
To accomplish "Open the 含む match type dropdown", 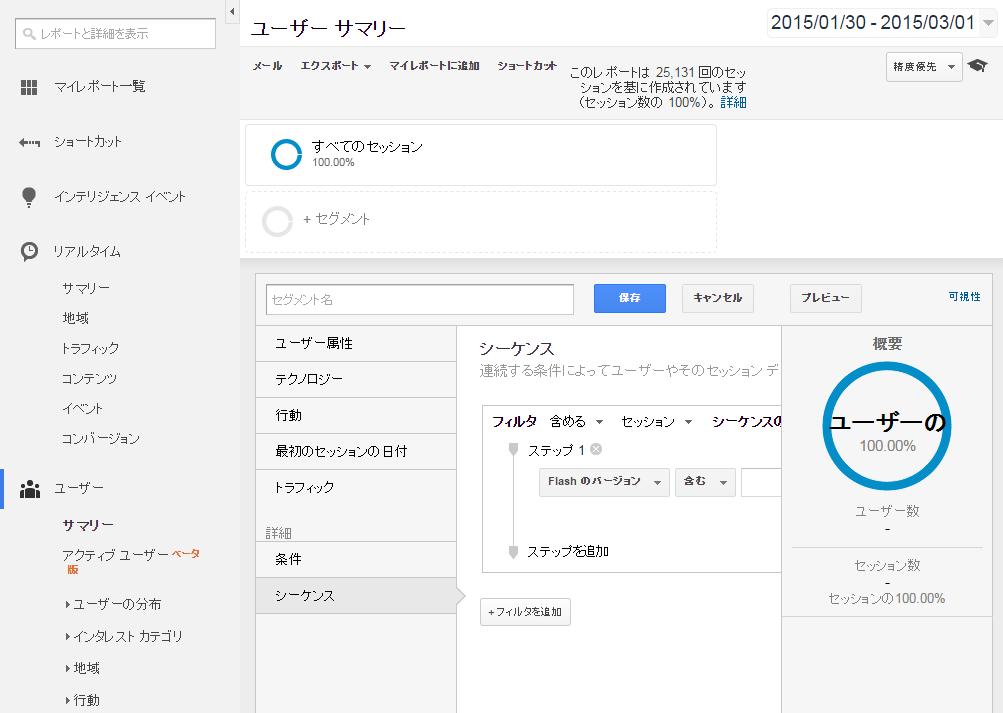I will [705, 482].
